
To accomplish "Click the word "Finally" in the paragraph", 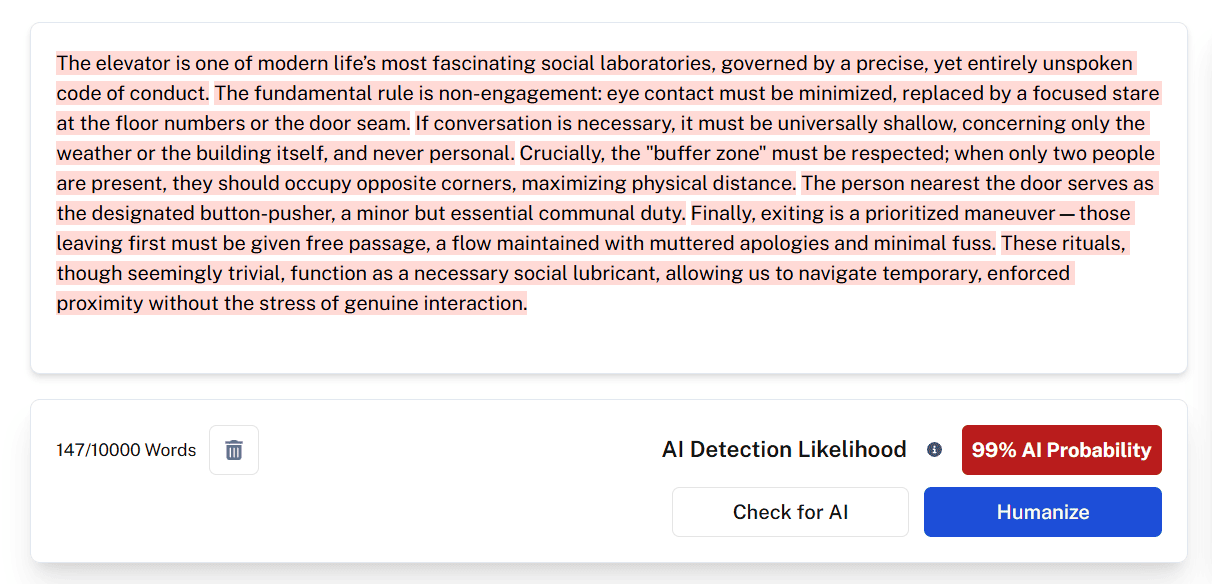I will pos(720,214).
